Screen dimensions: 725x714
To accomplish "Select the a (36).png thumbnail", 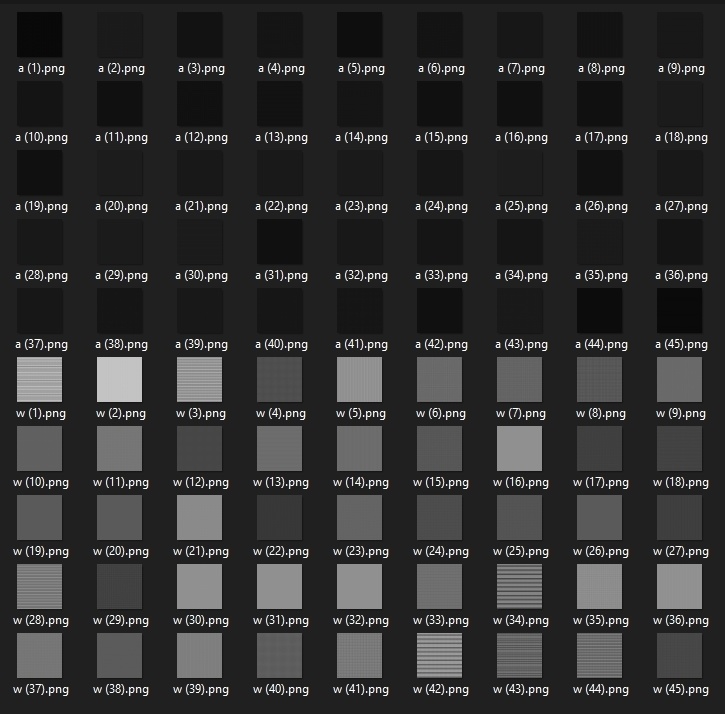I will tap(679, 241).
